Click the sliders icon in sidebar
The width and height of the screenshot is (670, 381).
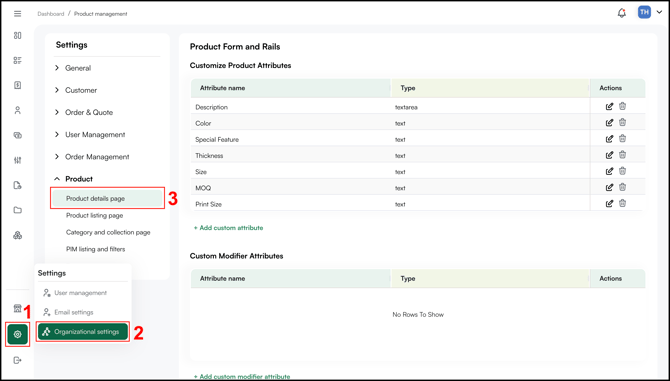tap(18, 160)
